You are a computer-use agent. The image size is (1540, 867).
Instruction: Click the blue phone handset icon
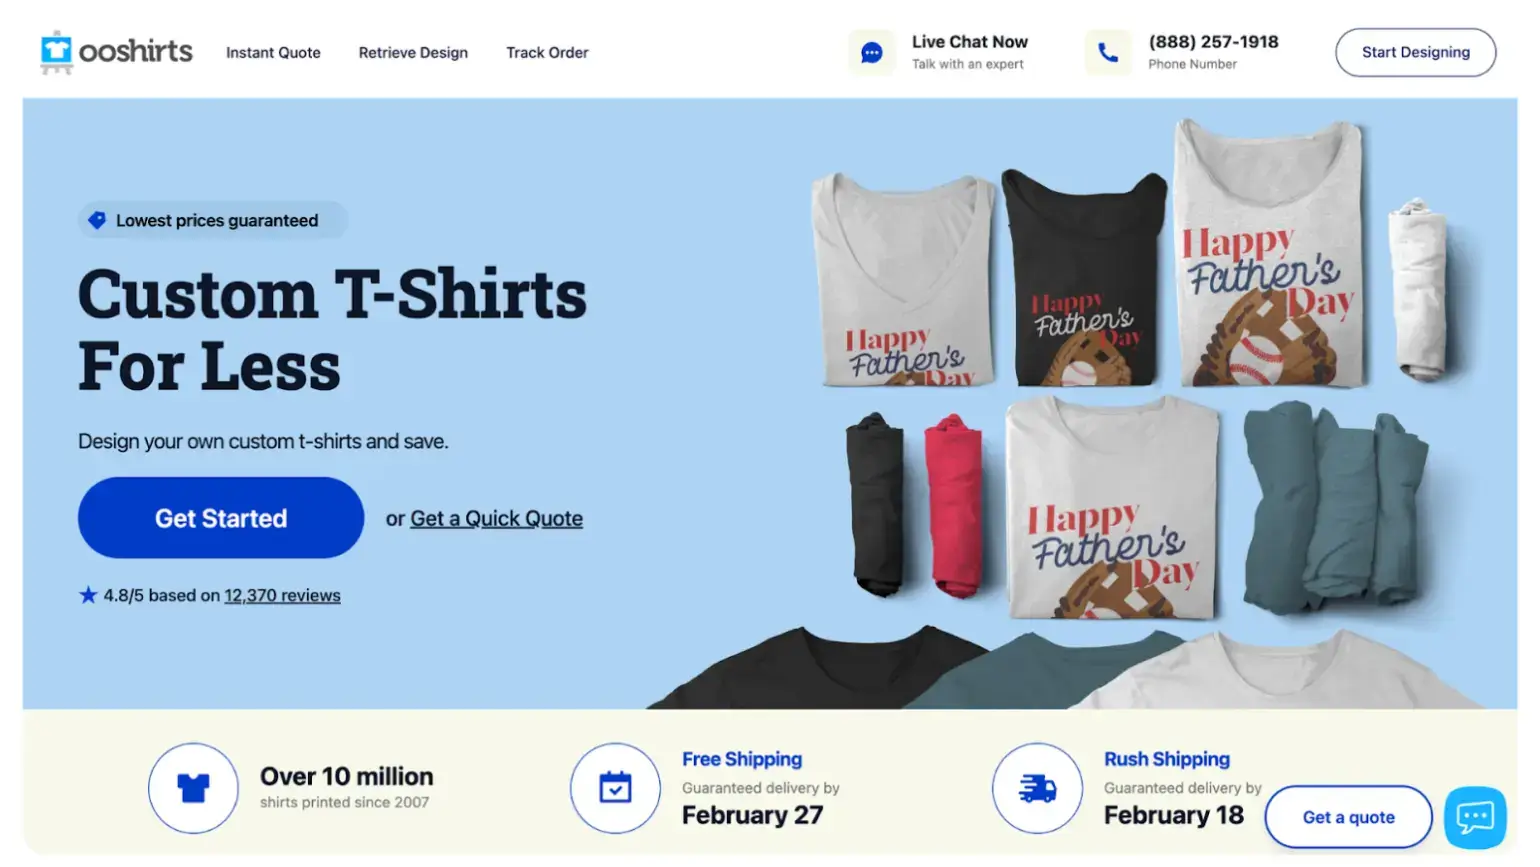(1108, 52)
